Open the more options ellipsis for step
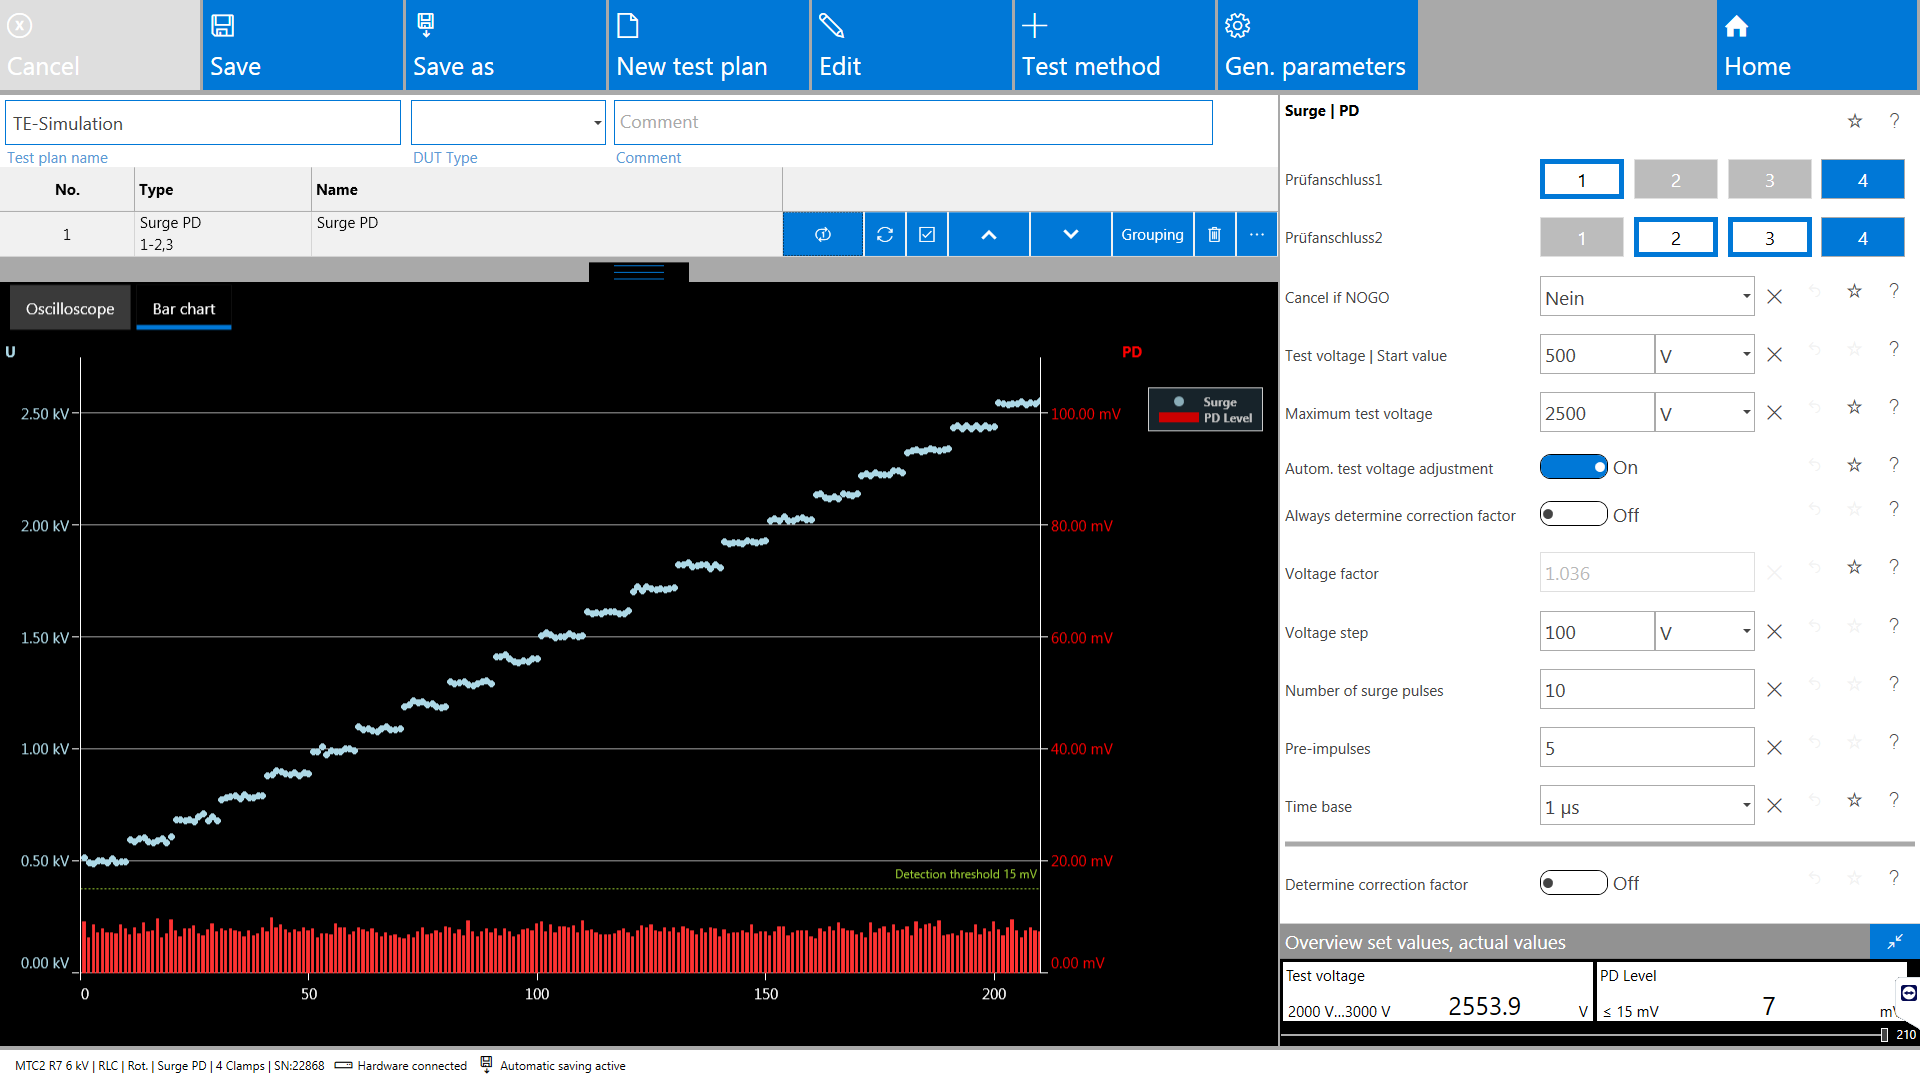The height and width of the screenshot is (1080, 1920). point(1257,234)
